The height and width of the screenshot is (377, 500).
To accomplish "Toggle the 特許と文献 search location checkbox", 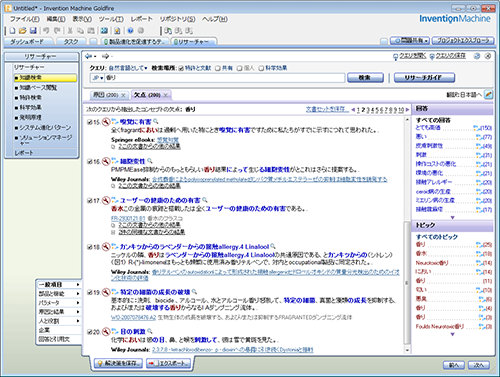I will pos(181,68).
